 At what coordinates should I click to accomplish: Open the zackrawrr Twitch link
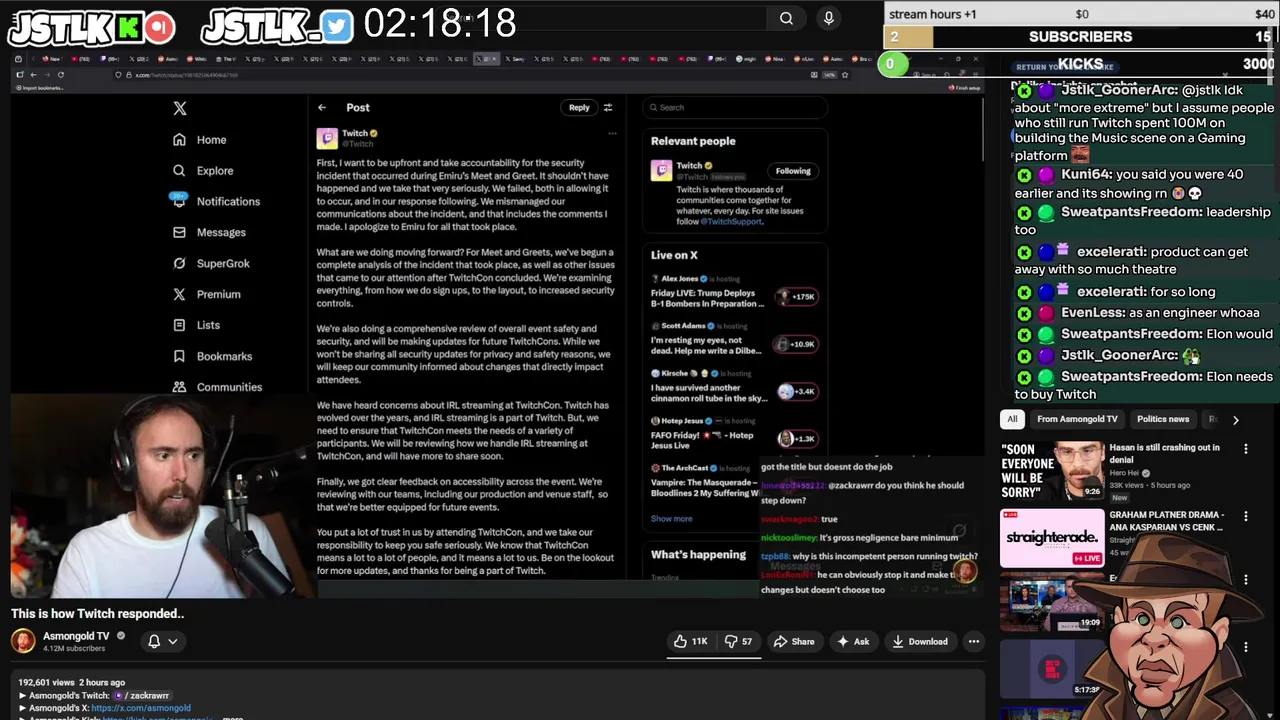[144, 695]
